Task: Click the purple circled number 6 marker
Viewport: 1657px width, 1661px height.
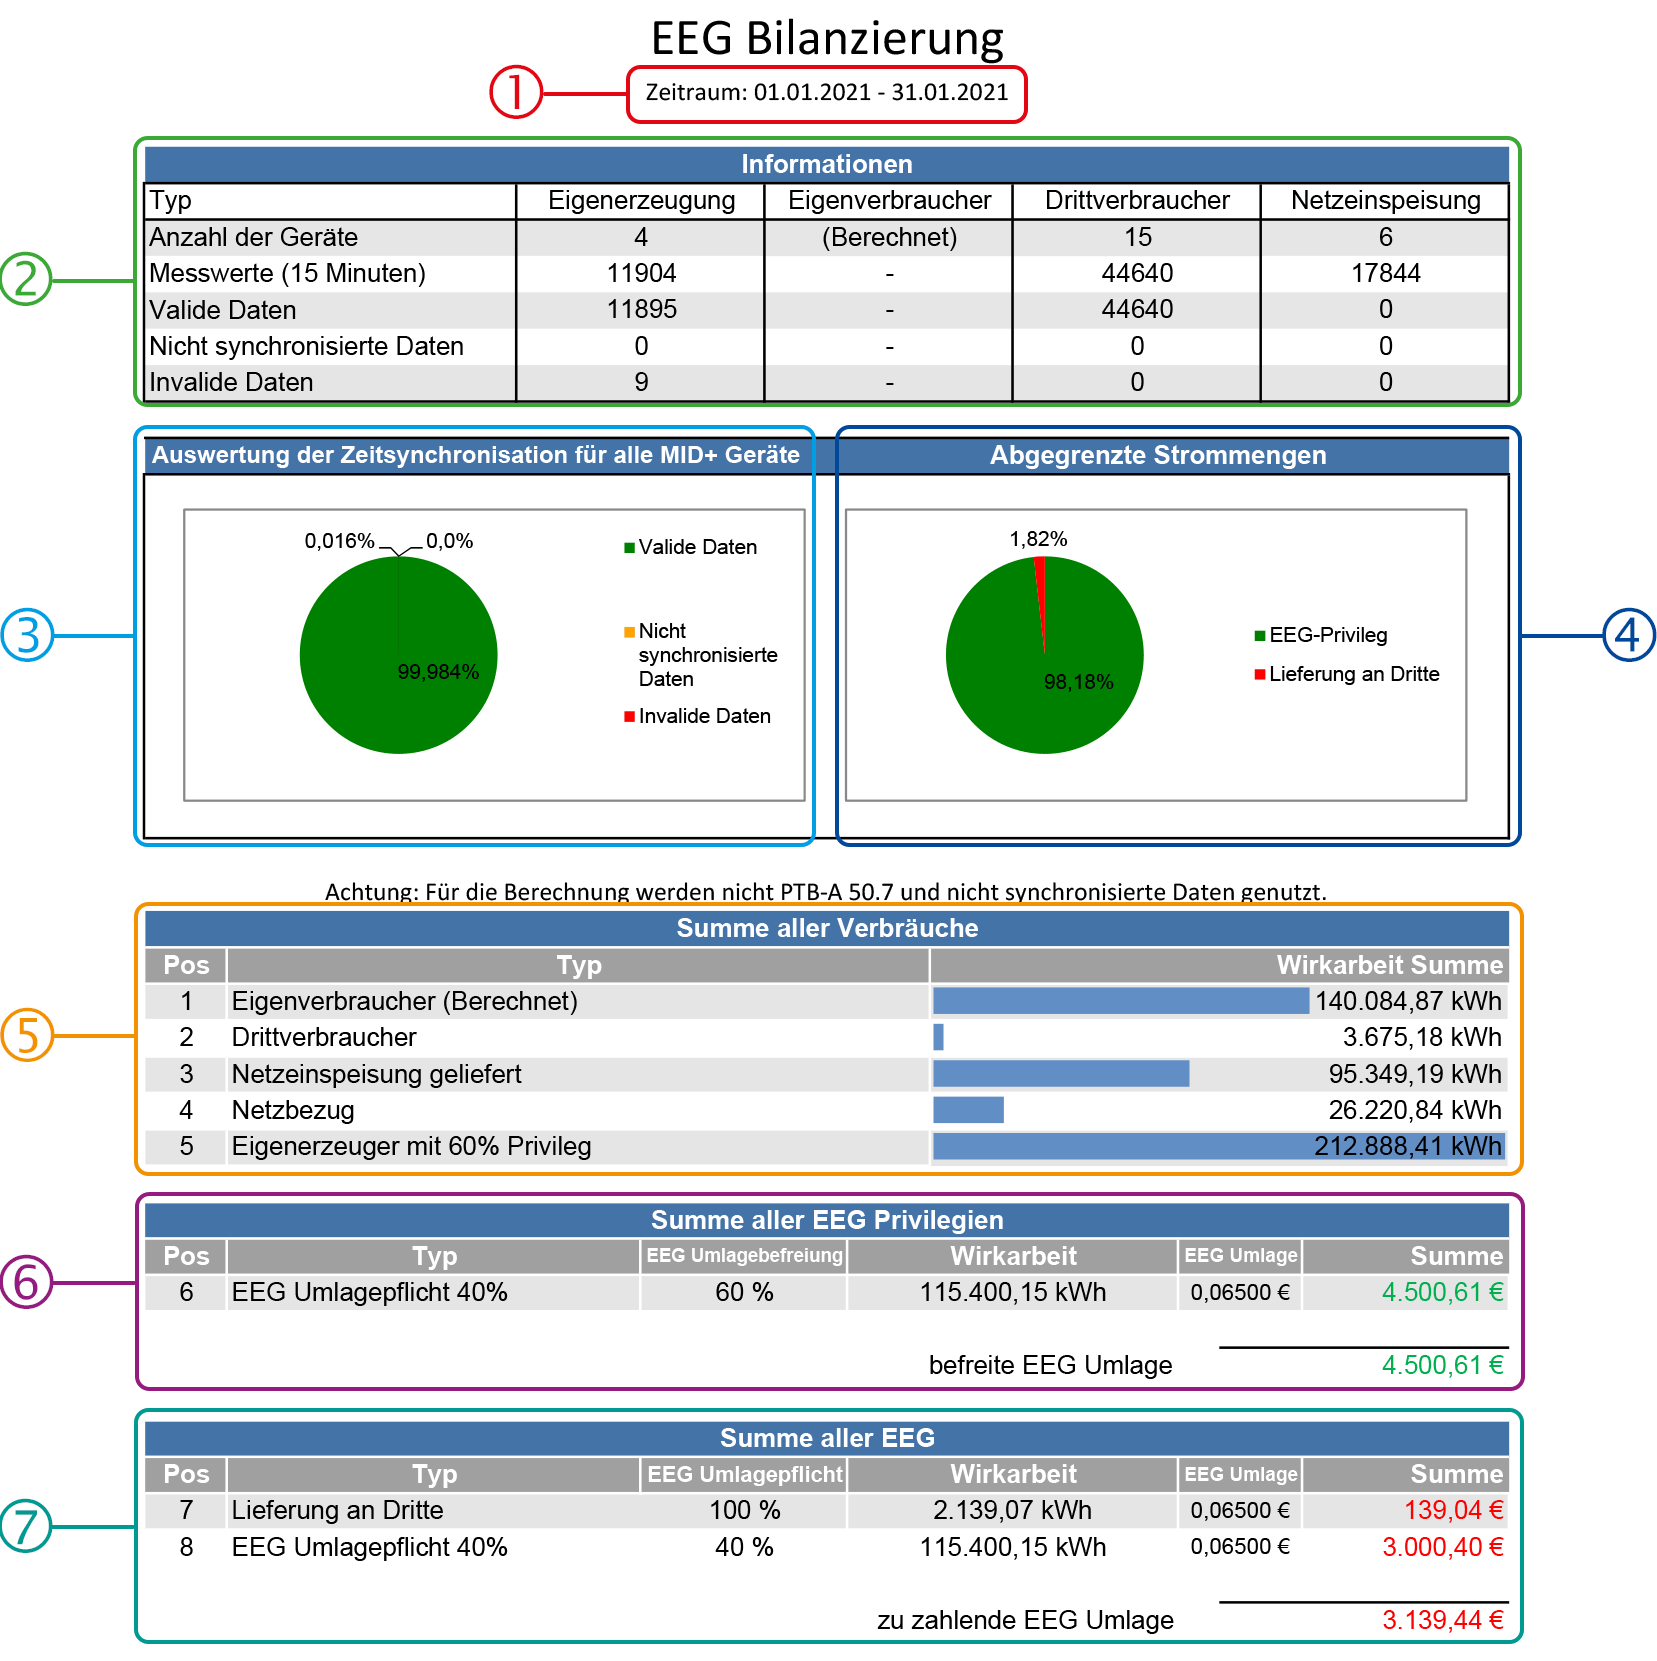Action: 26,1282
